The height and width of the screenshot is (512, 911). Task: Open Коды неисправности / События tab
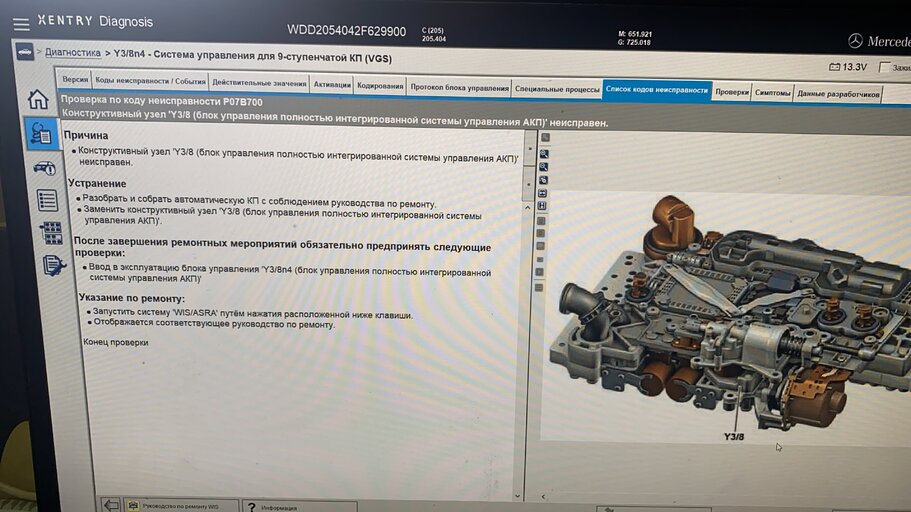point(150,81)
